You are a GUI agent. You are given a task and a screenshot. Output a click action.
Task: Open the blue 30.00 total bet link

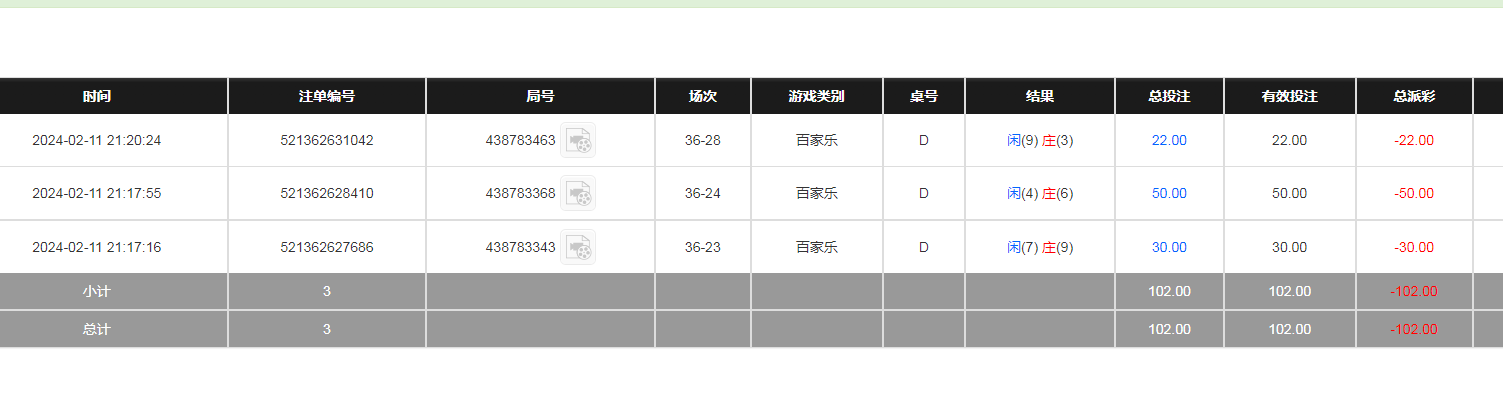(1169, 248)
